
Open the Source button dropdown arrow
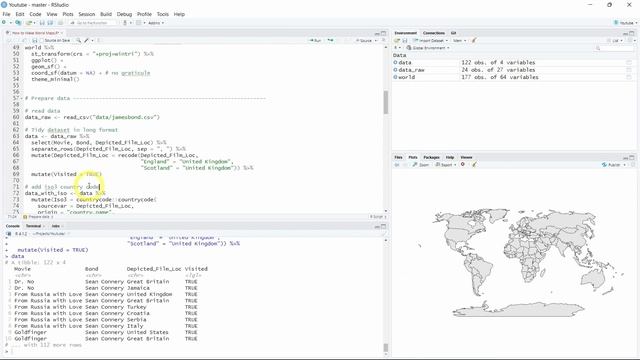pyautogui.click(x=376, y=40)
